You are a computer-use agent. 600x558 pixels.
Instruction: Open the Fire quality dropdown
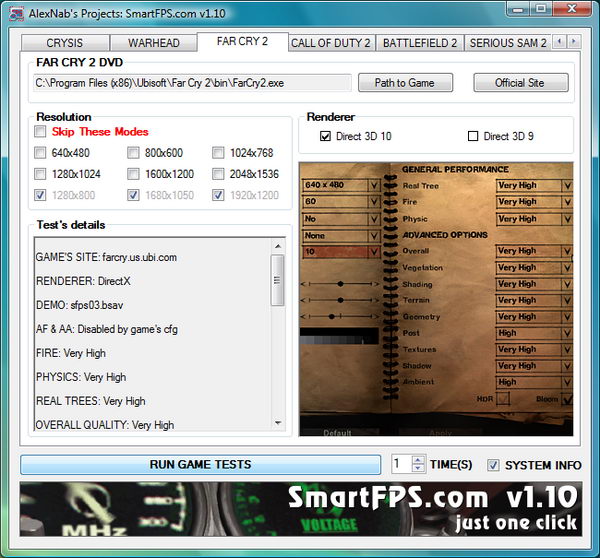534,202
